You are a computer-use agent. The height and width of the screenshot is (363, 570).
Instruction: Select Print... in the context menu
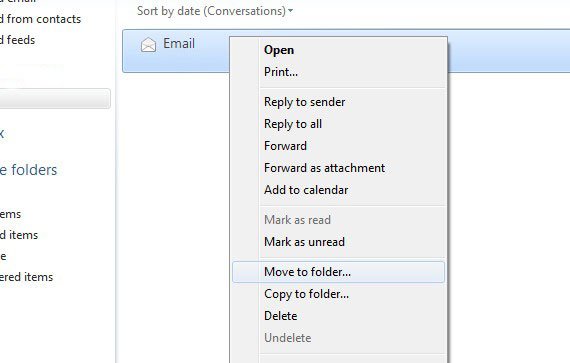pyautogui.click(x=281, y=72)
